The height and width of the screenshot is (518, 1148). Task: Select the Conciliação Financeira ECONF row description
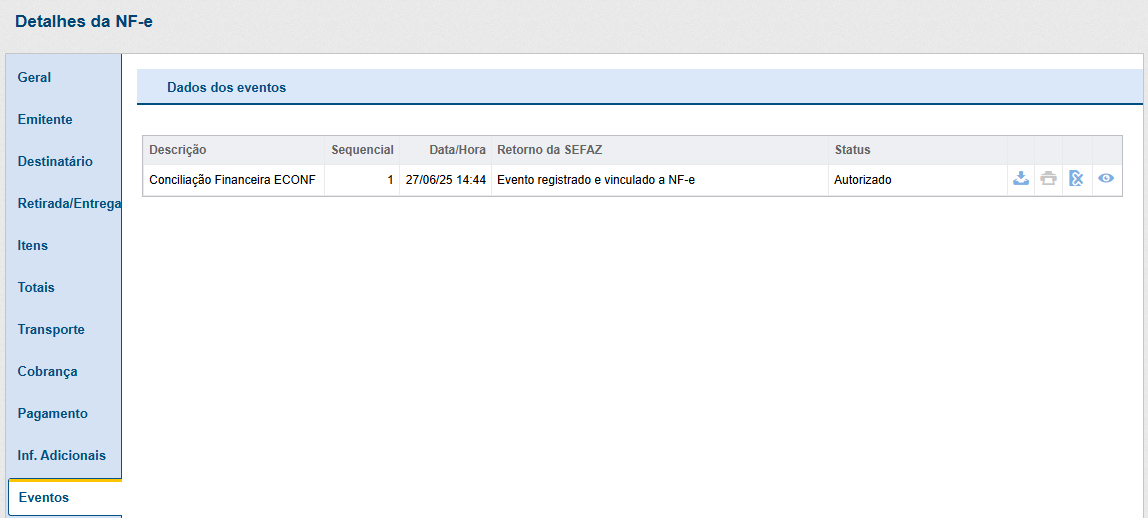pyautogui.click(x=233, y=180)
